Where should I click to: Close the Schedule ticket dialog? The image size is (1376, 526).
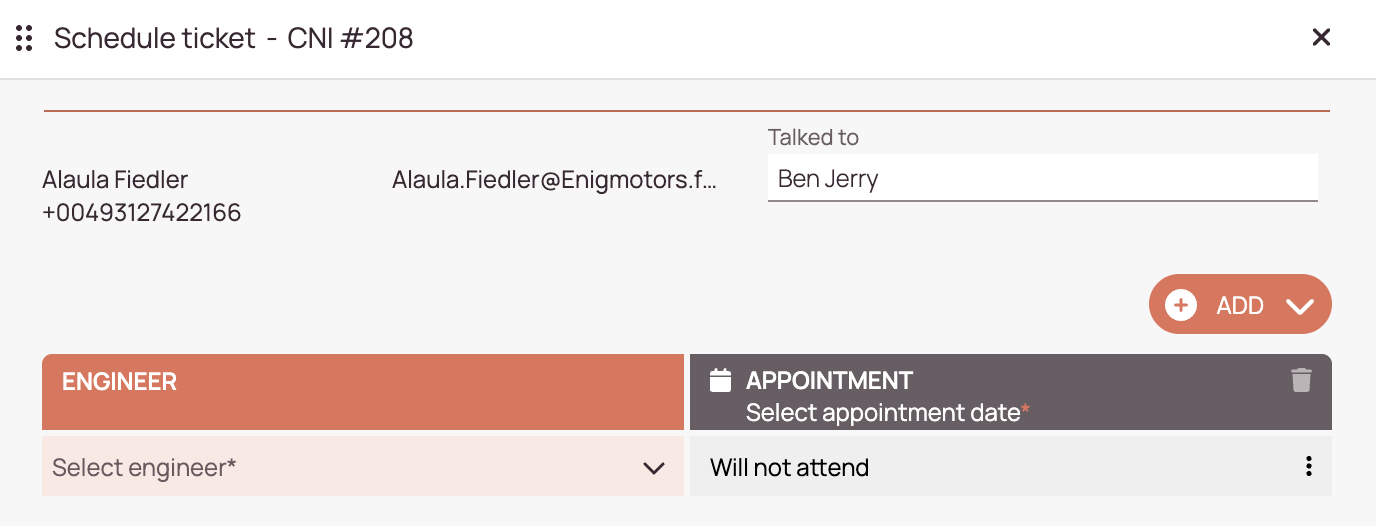pos(1321,38)
